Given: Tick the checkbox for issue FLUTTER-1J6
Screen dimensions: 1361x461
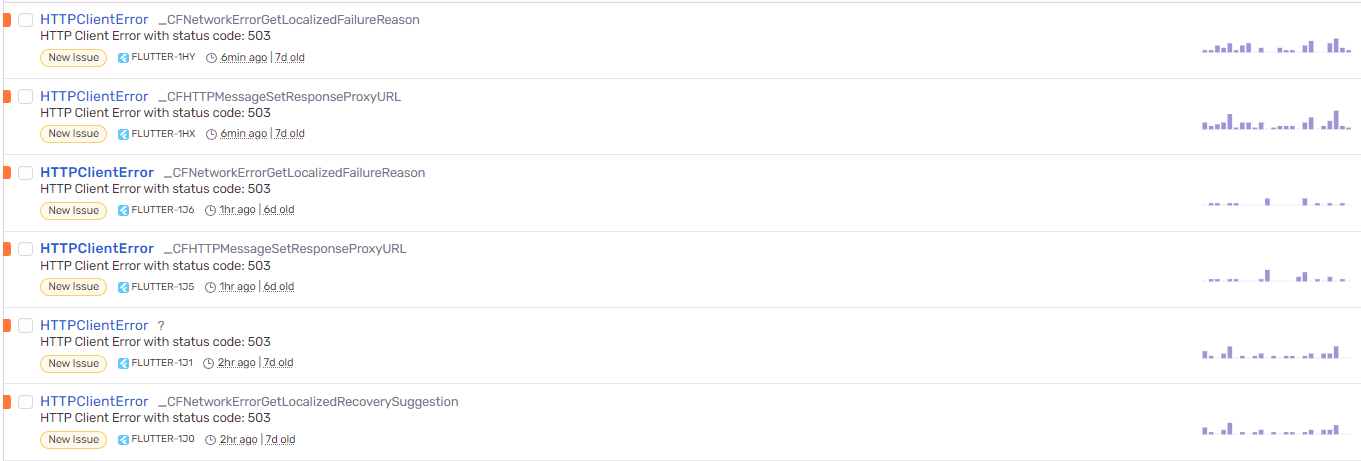Looking at the screenshot, I should (25, 173).
